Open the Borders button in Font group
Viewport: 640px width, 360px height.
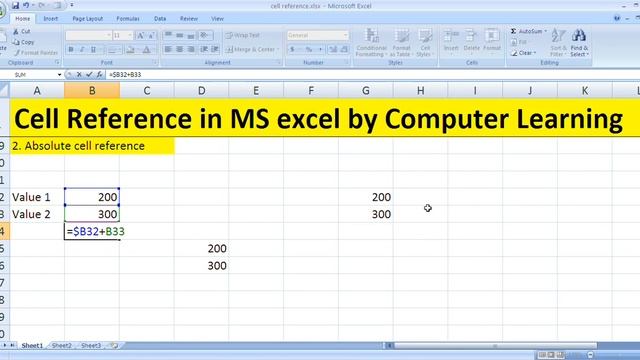tap(113, 49)
